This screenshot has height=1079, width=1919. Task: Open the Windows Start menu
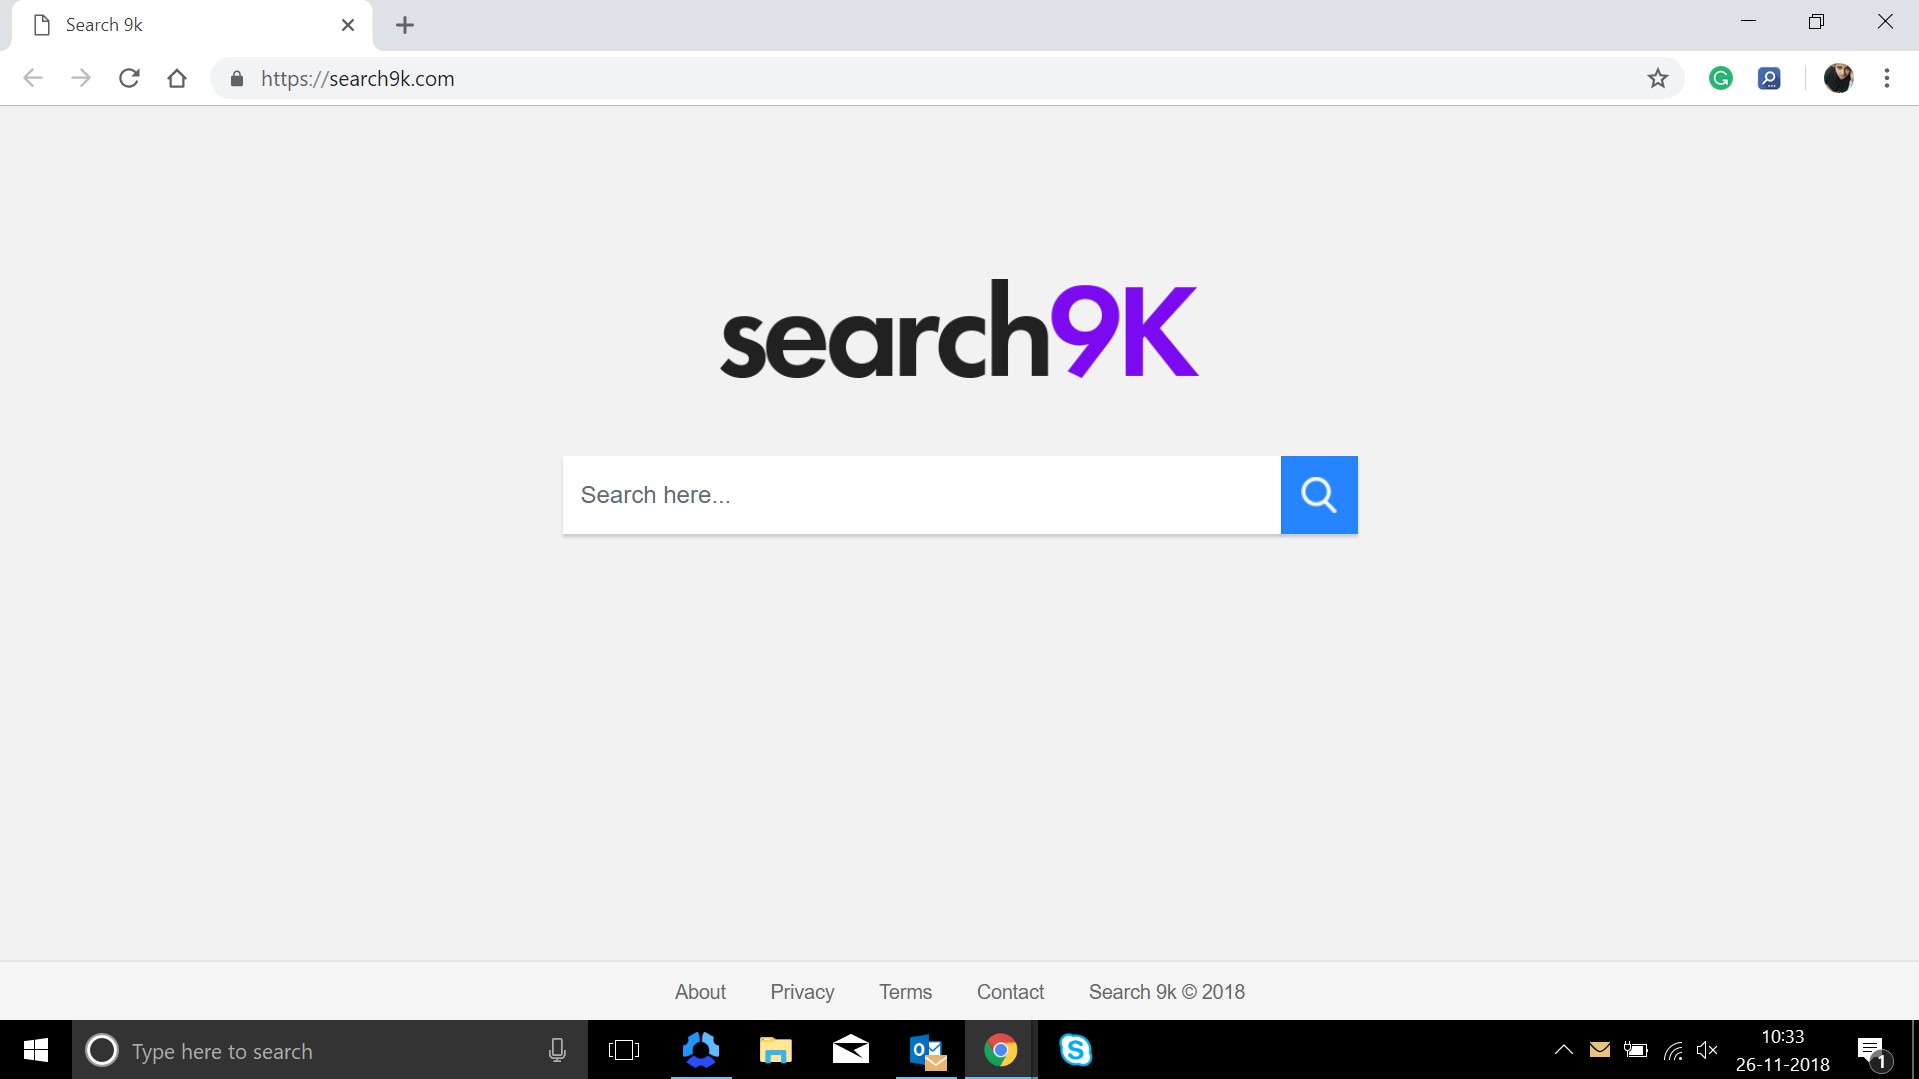tap(35, 1050)
